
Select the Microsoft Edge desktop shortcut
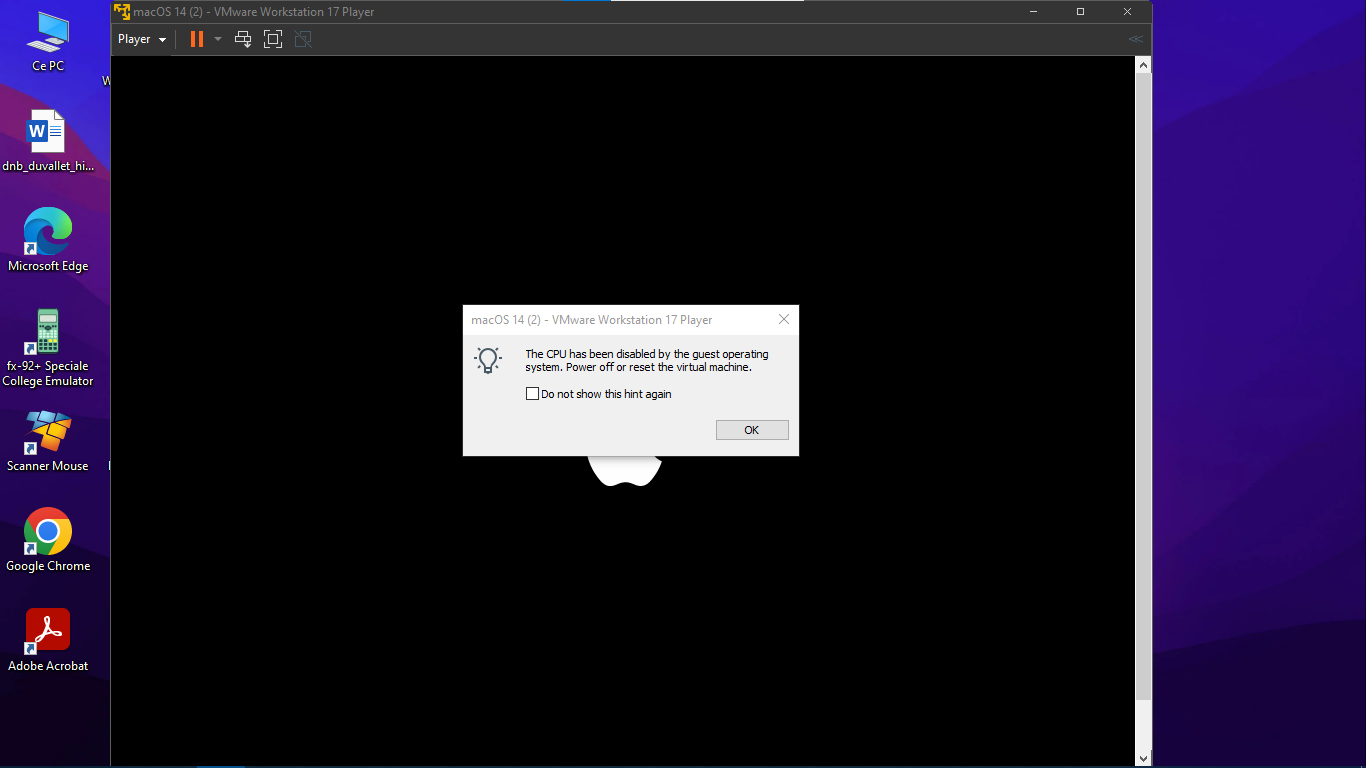tap(48, 240)
